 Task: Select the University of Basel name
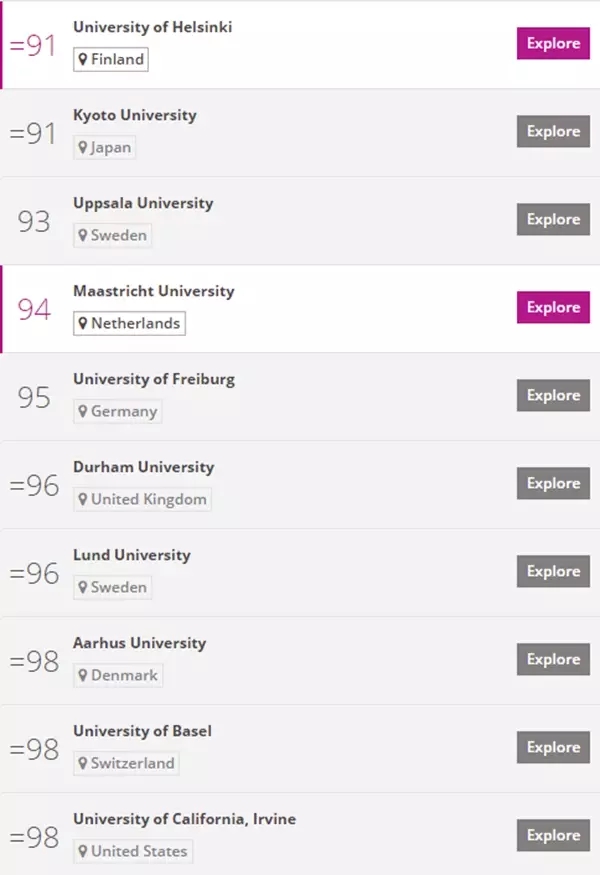tap(142, 731)
